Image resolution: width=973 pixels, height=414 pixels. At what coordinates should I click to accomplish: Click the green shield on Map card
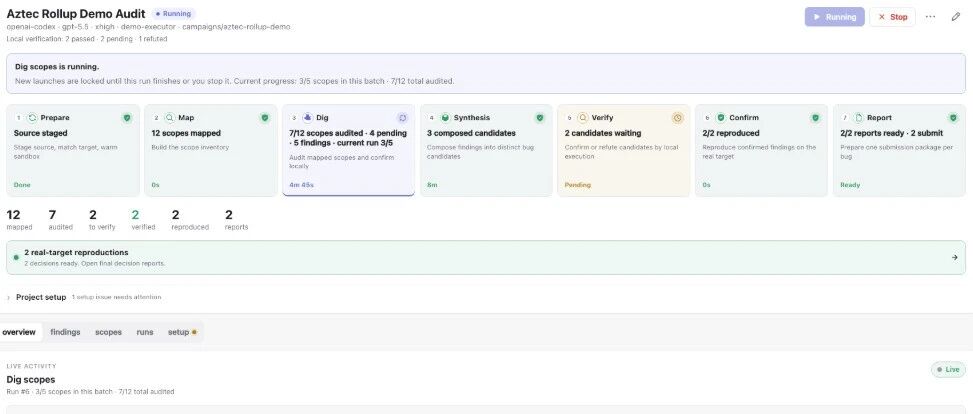(x=265, y=117)
